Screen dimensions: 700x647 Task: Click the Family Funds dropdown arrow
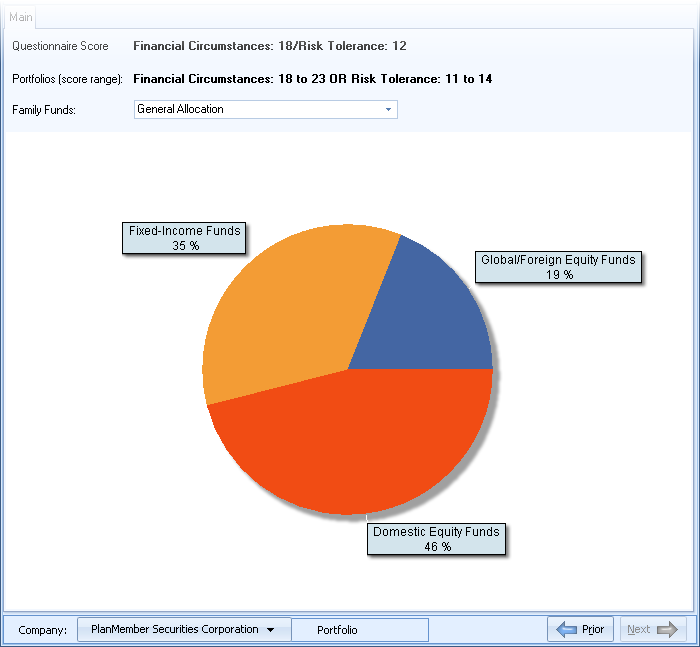pos(388,109)
